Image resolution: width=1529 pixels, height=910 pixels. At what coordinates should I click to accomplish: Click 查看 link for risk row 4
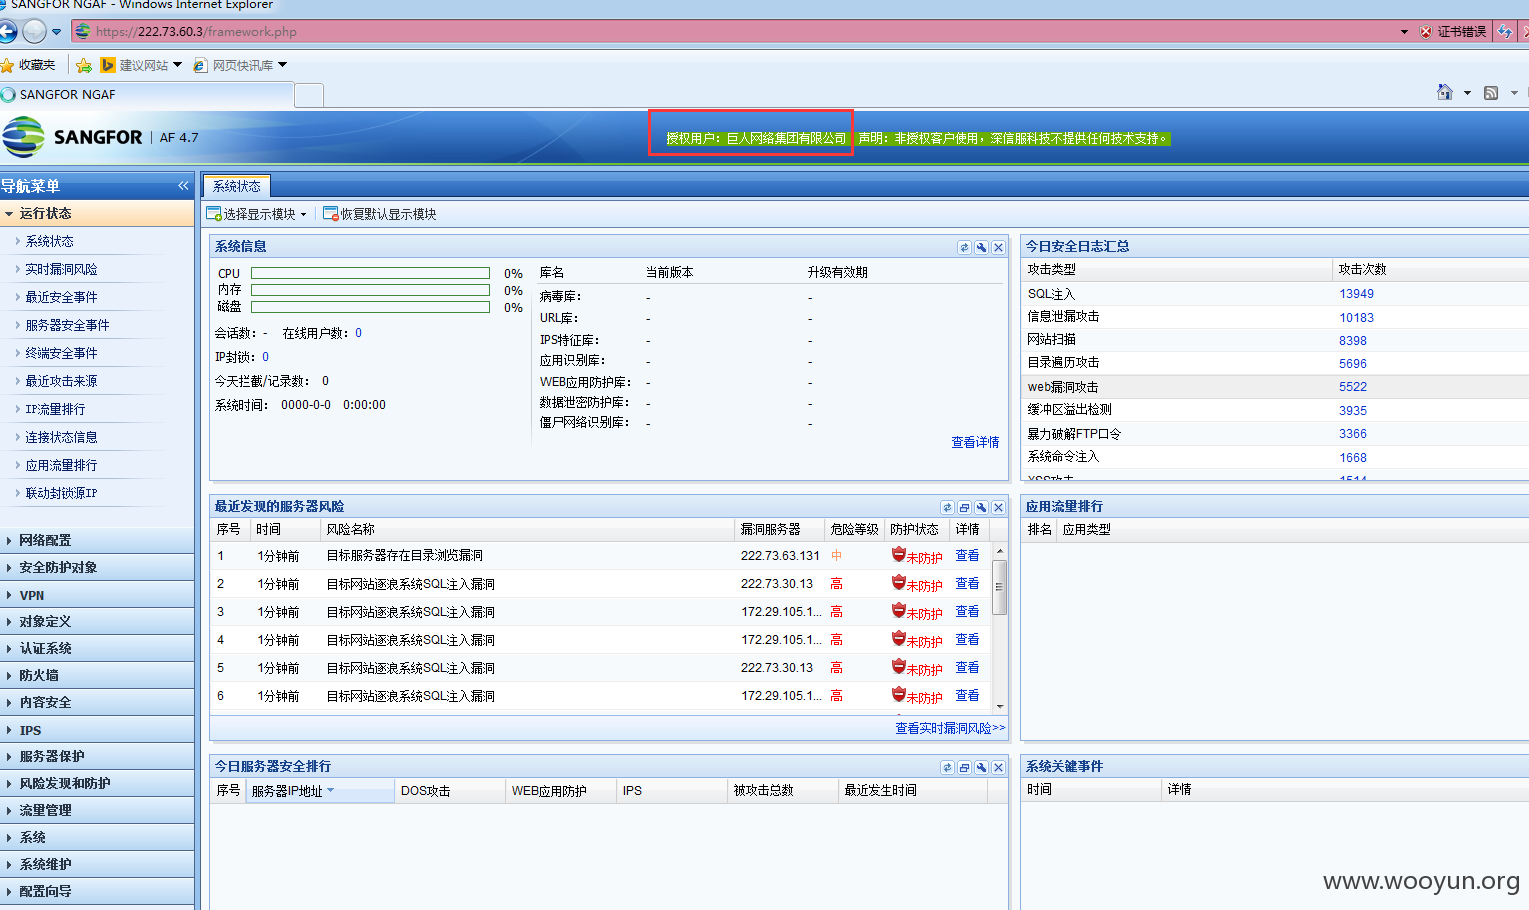point(967,639)
